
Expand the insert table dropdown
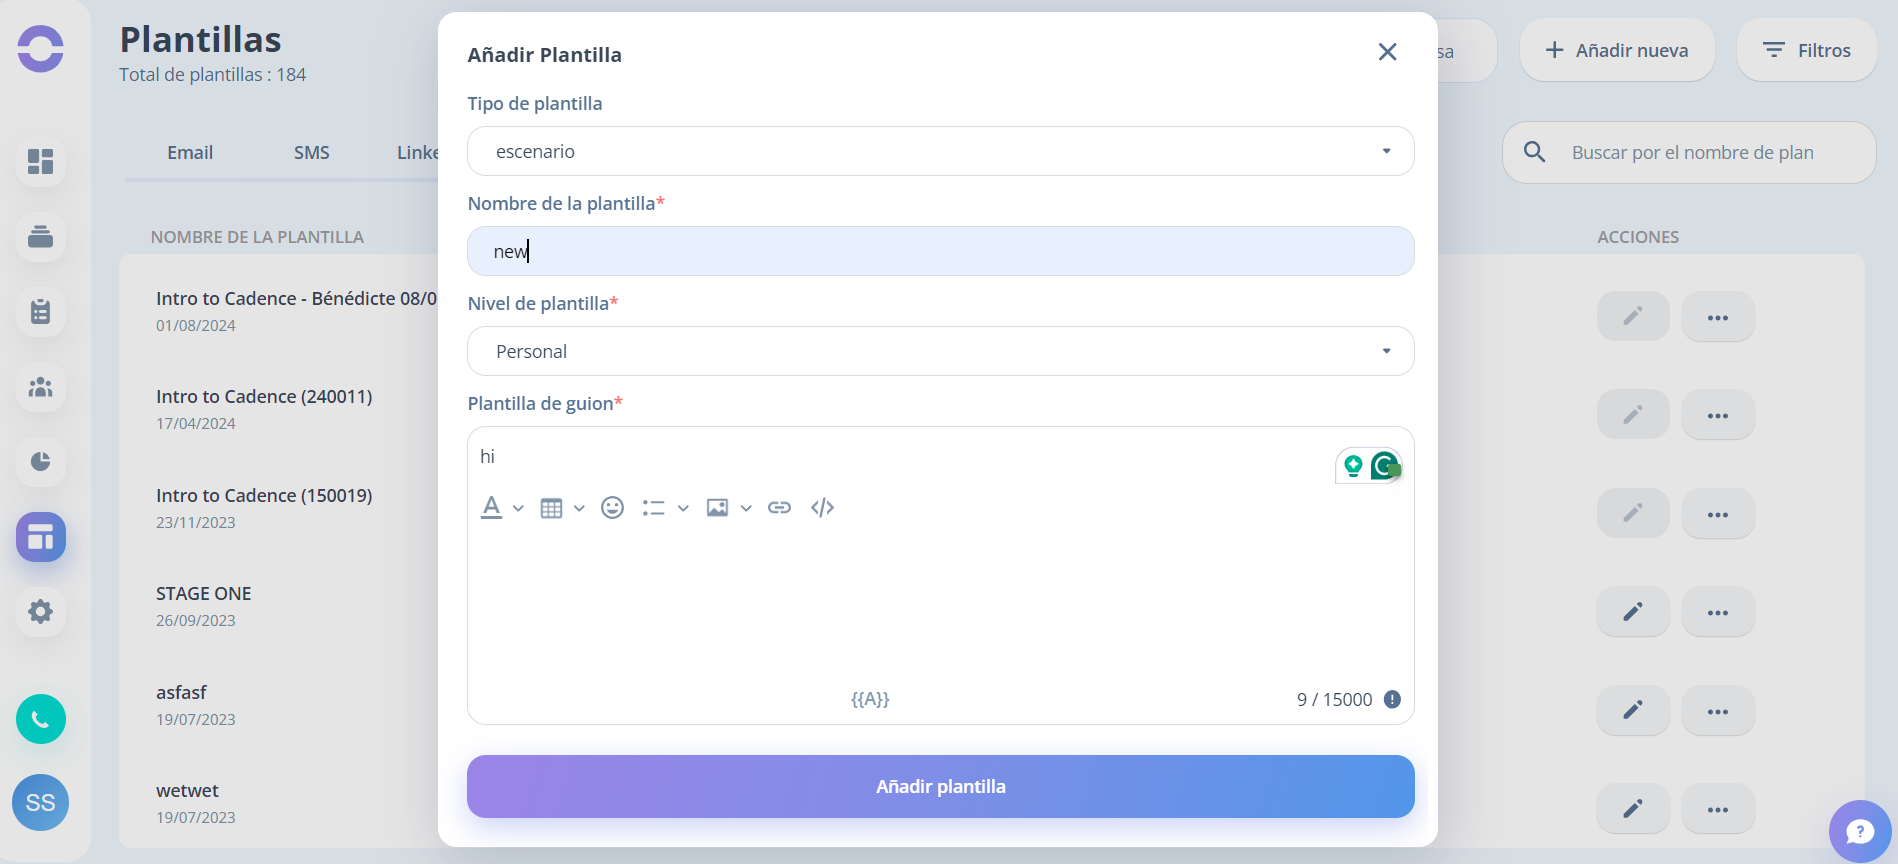579,508
